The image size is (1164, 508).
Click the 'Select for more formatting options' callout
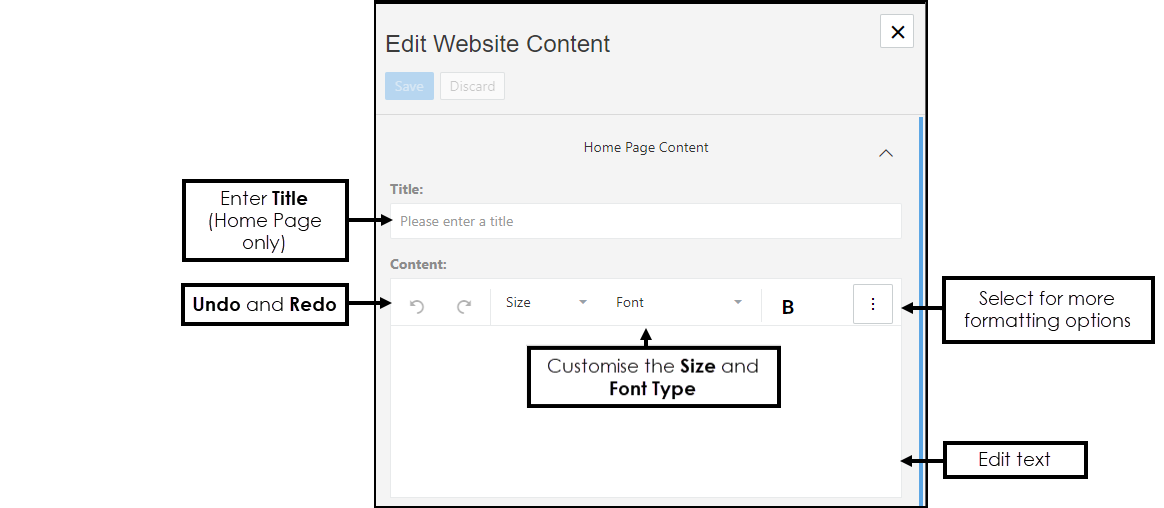1046,310
